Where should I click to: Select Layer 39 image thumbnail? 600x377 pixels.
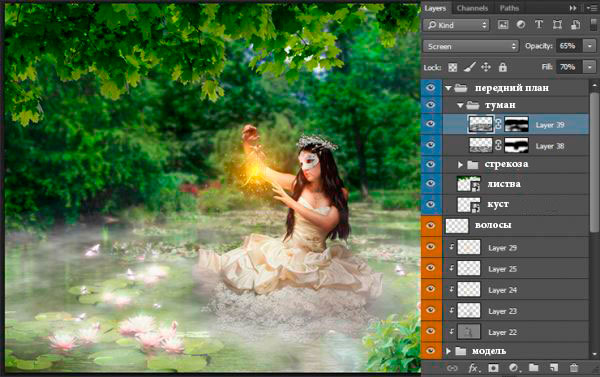(x=481, y=124)
